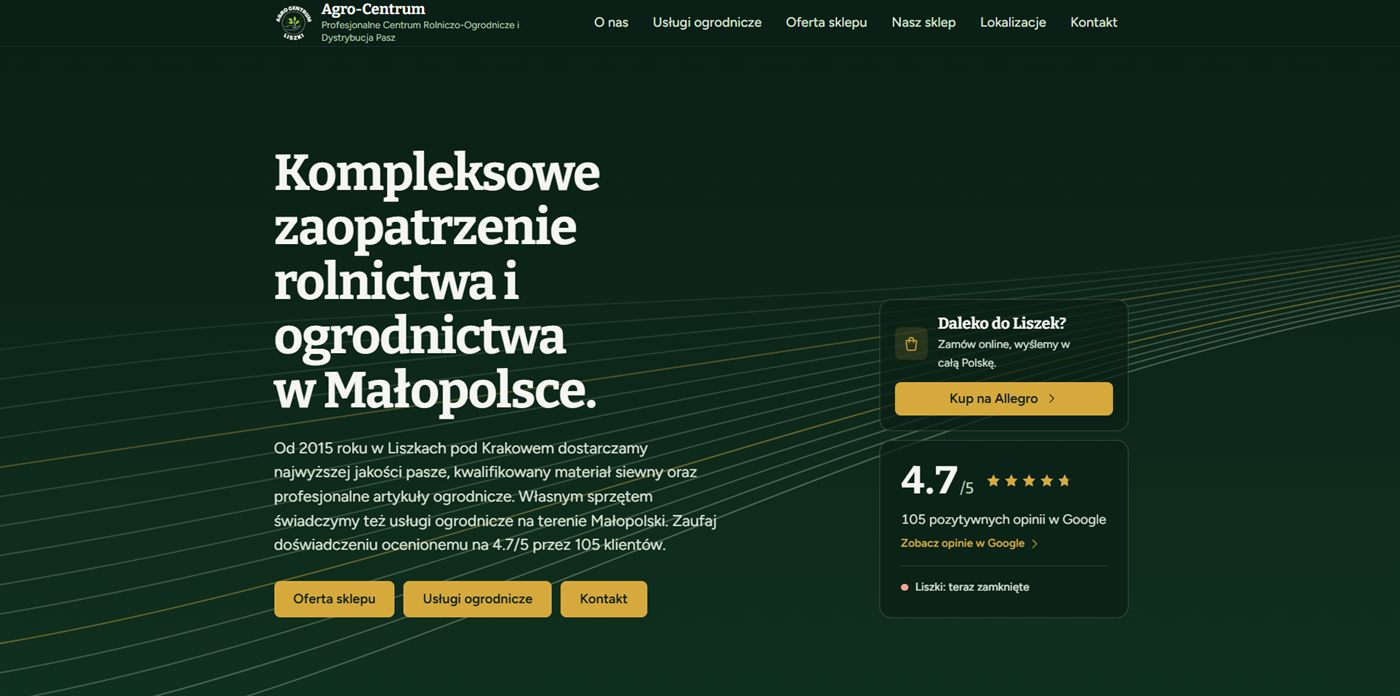Screen dimensions: 1400x696
Task: Click the arrow chevron on Kup na Allegro
Action: [x=1051, y=399]
